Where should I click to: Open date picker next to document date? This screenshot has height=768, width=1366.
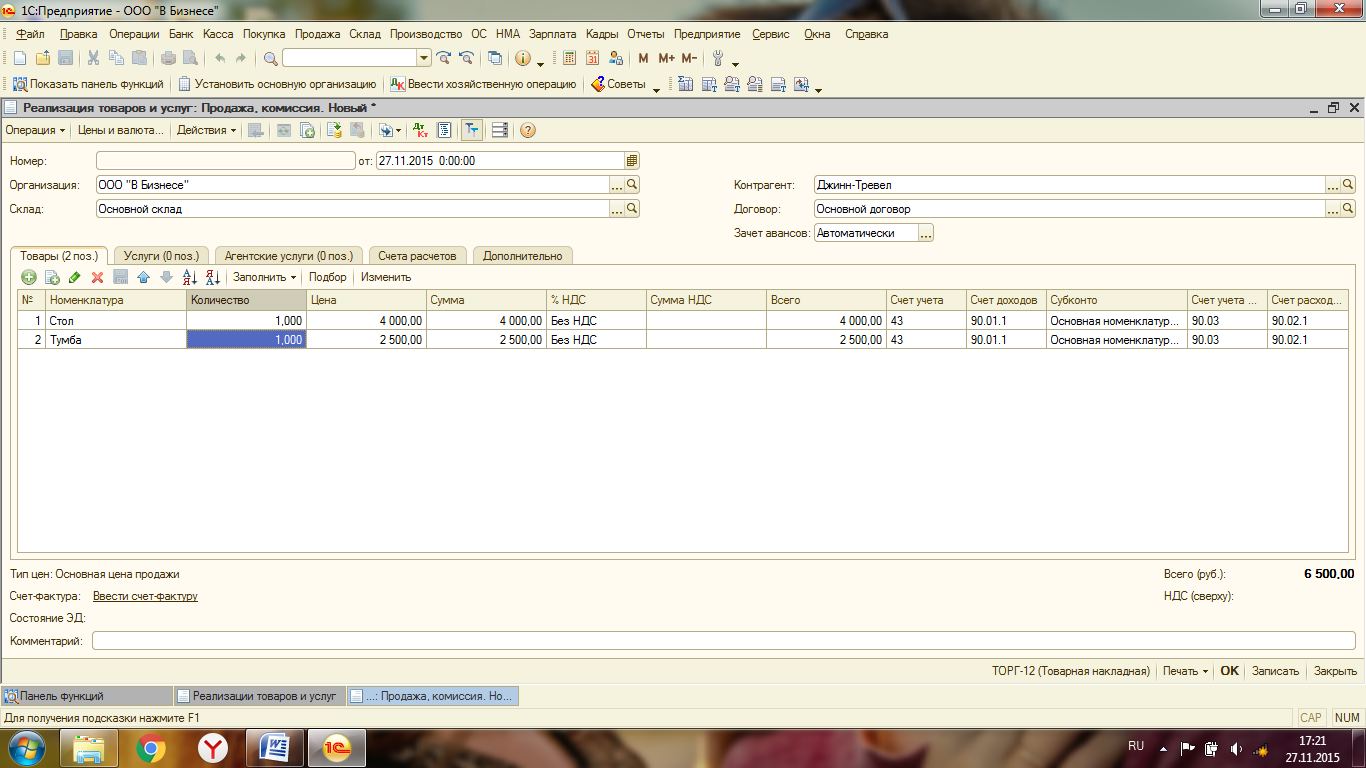632,160
